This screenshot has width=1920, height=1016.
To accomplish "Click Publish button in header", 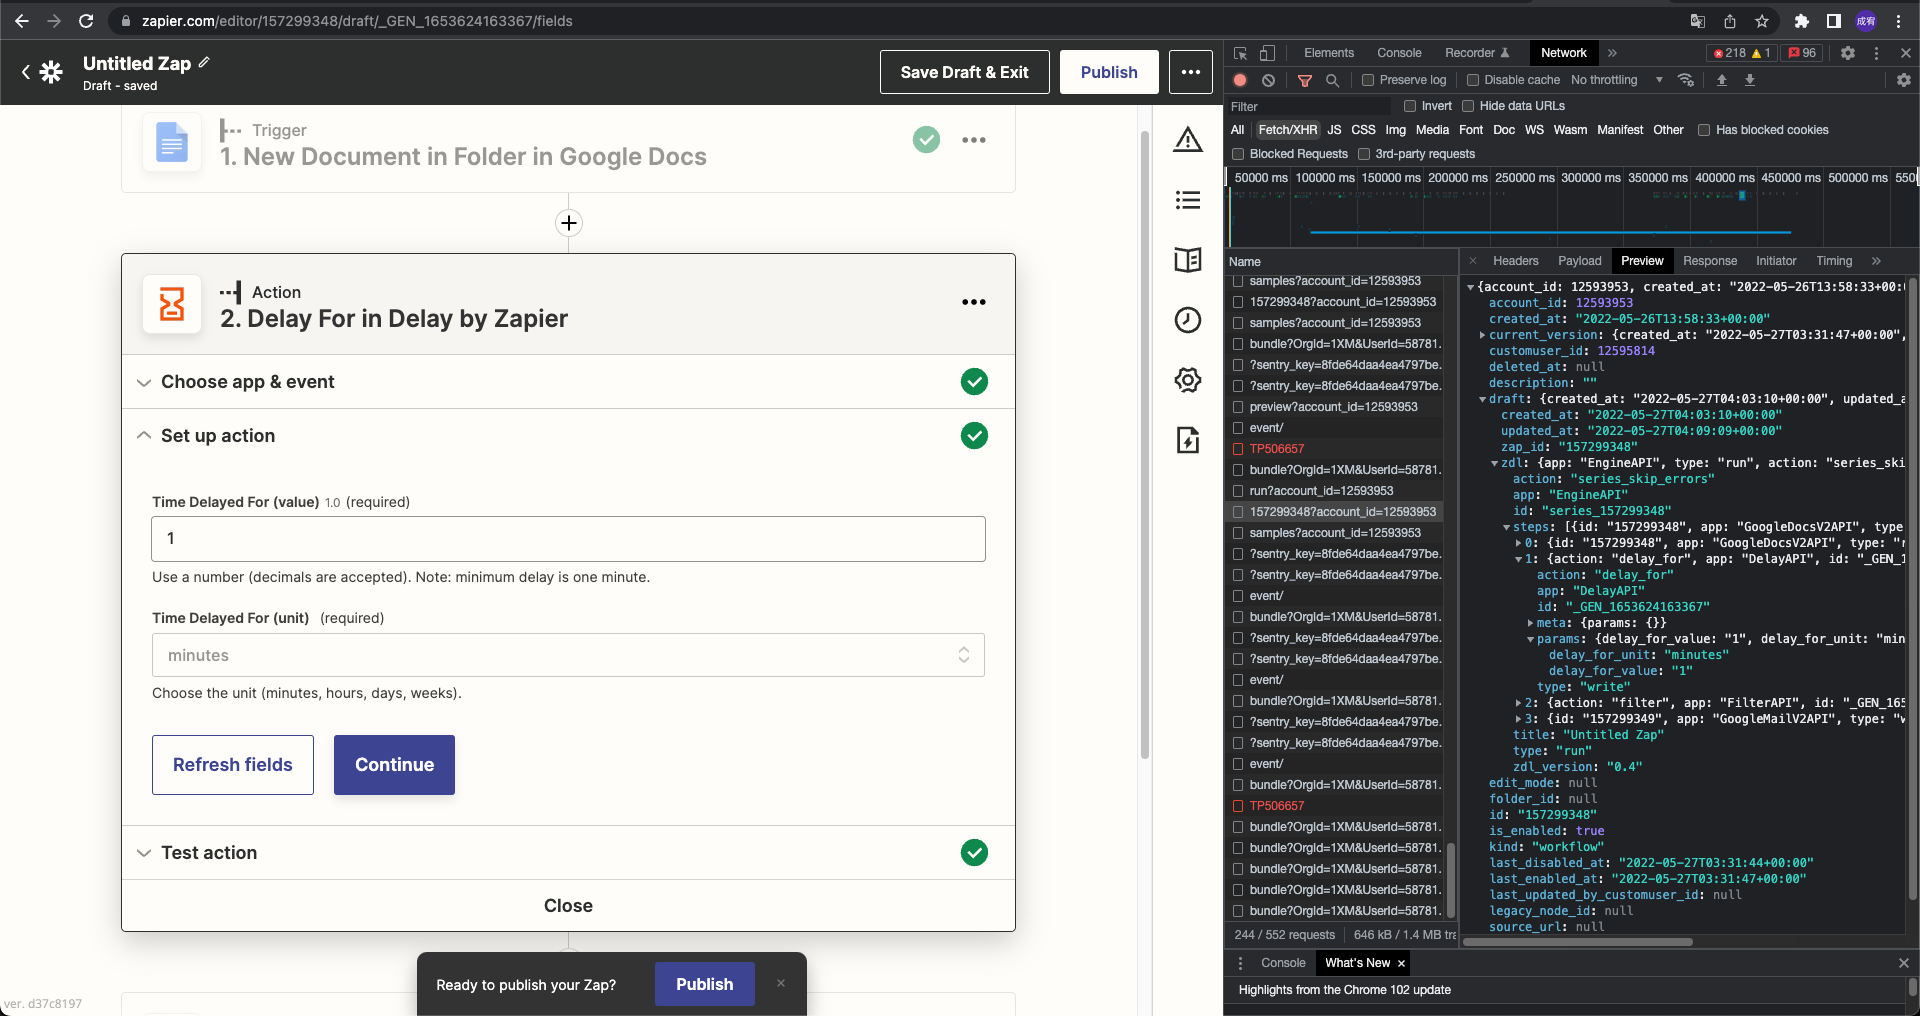I will pos(1109,72).
